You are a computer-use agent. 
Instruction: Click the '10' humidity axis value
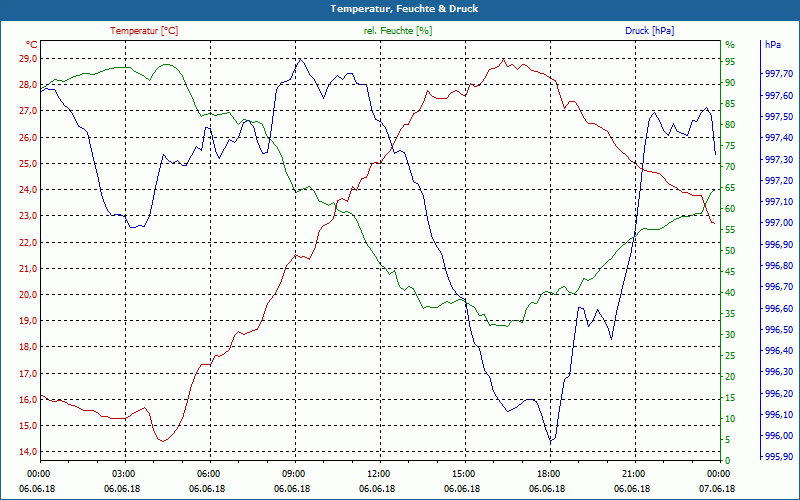coord(730,418)
